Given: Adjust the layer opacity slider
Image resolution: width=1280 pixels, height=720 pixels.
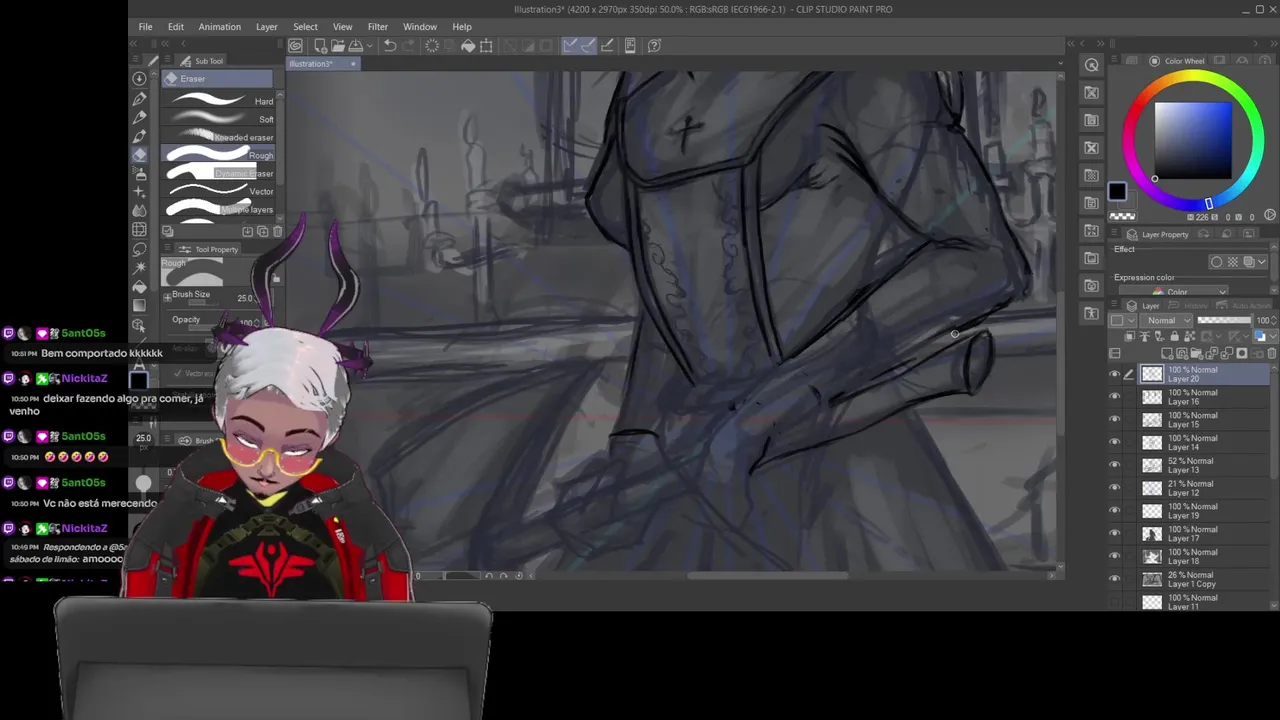Looking at the screenshot, I should 1224,321.
